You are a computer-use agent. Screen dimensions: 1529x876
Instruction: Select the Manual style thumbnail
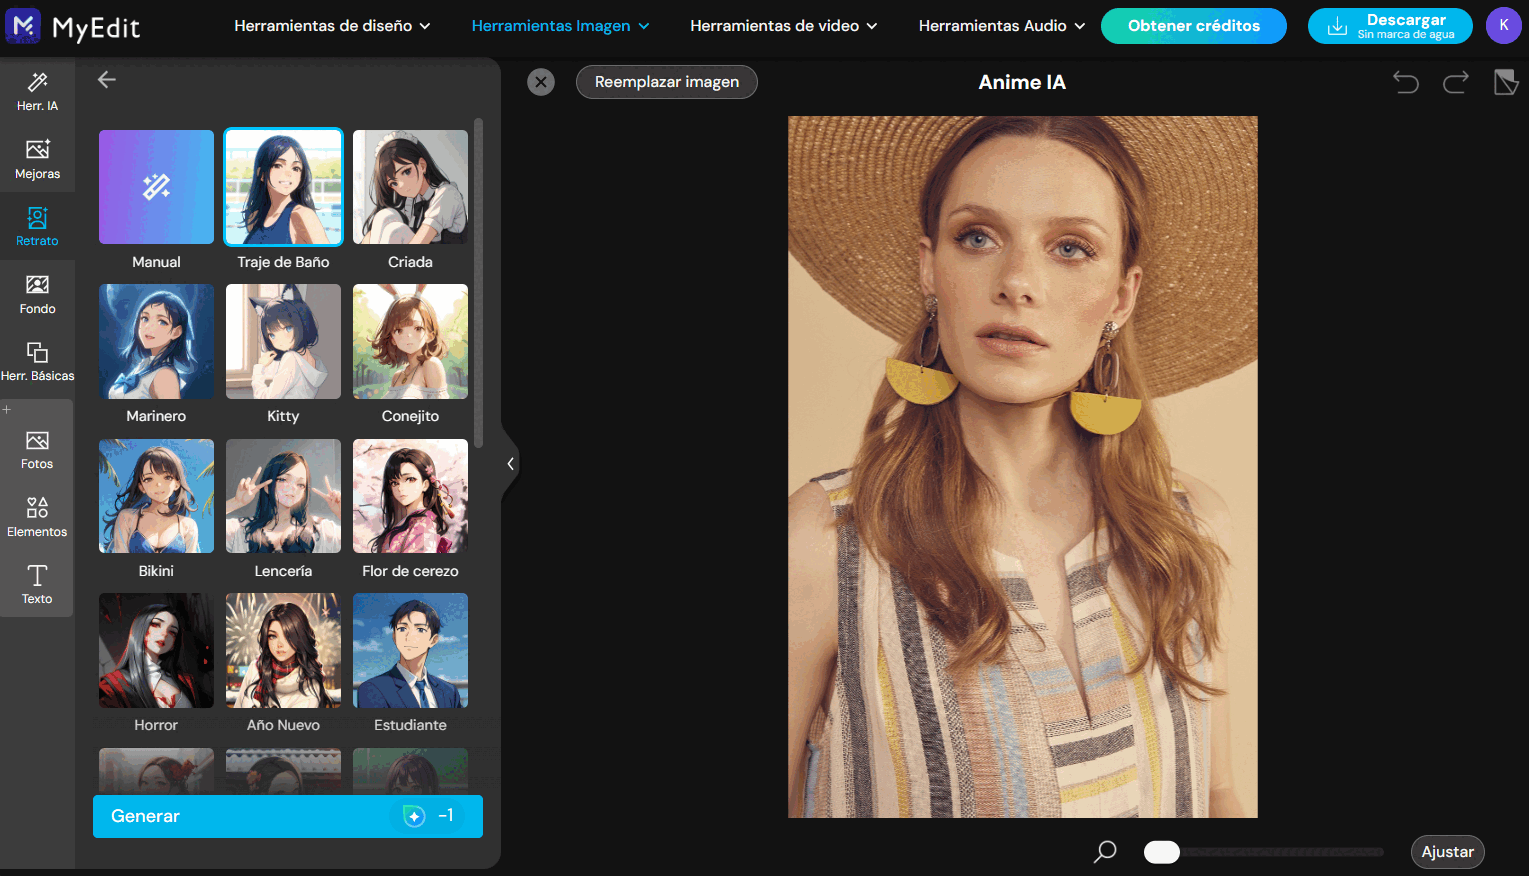coord(156,187)
